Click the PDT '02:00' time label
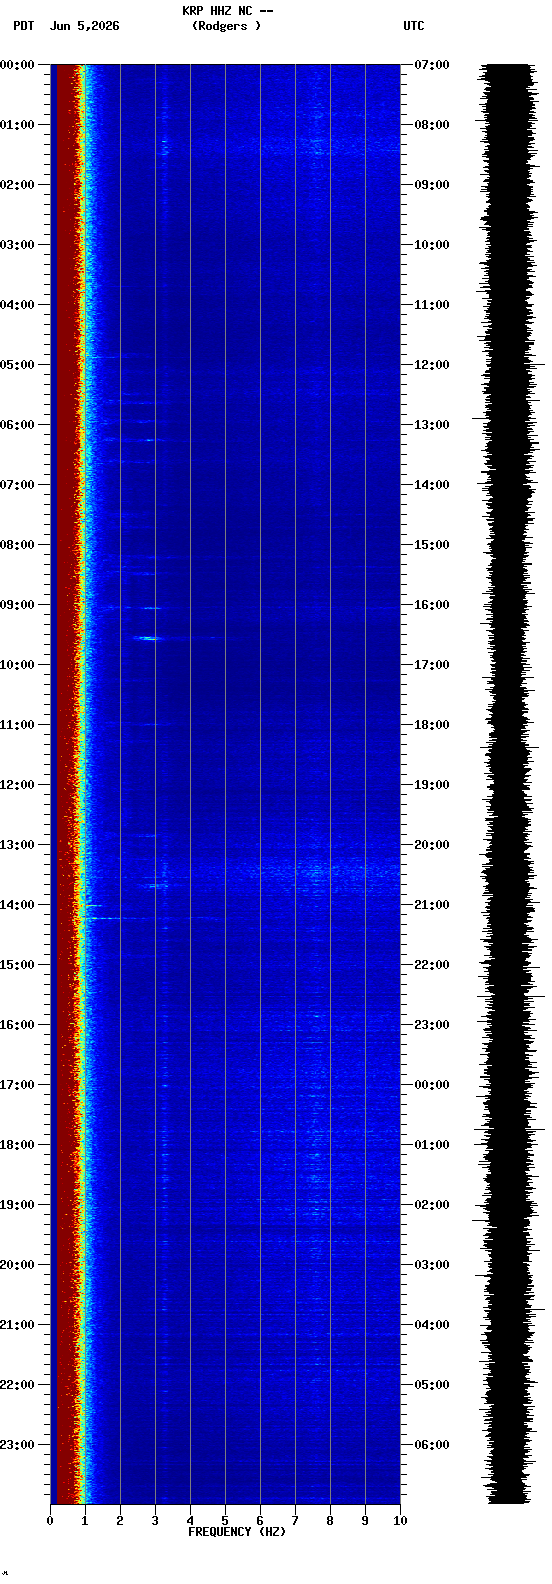This screenshot has height=1584, width=552. [x=17, y=185]
